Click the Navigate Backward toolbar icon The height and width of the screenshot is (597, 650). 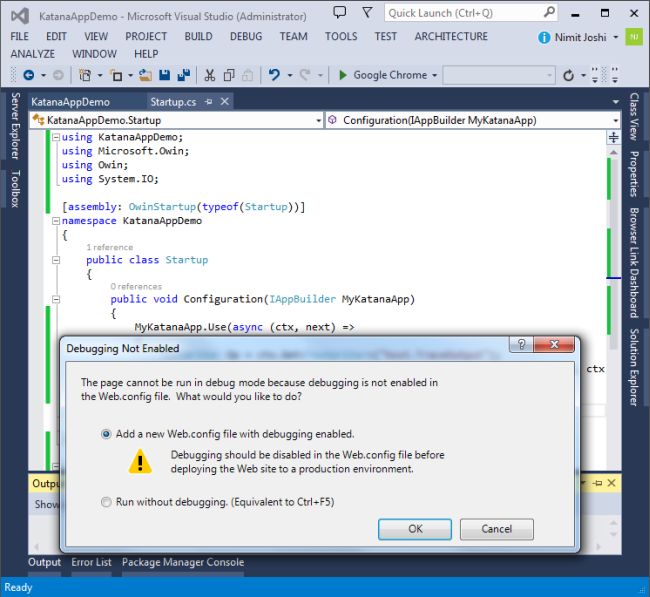(29, 75)
